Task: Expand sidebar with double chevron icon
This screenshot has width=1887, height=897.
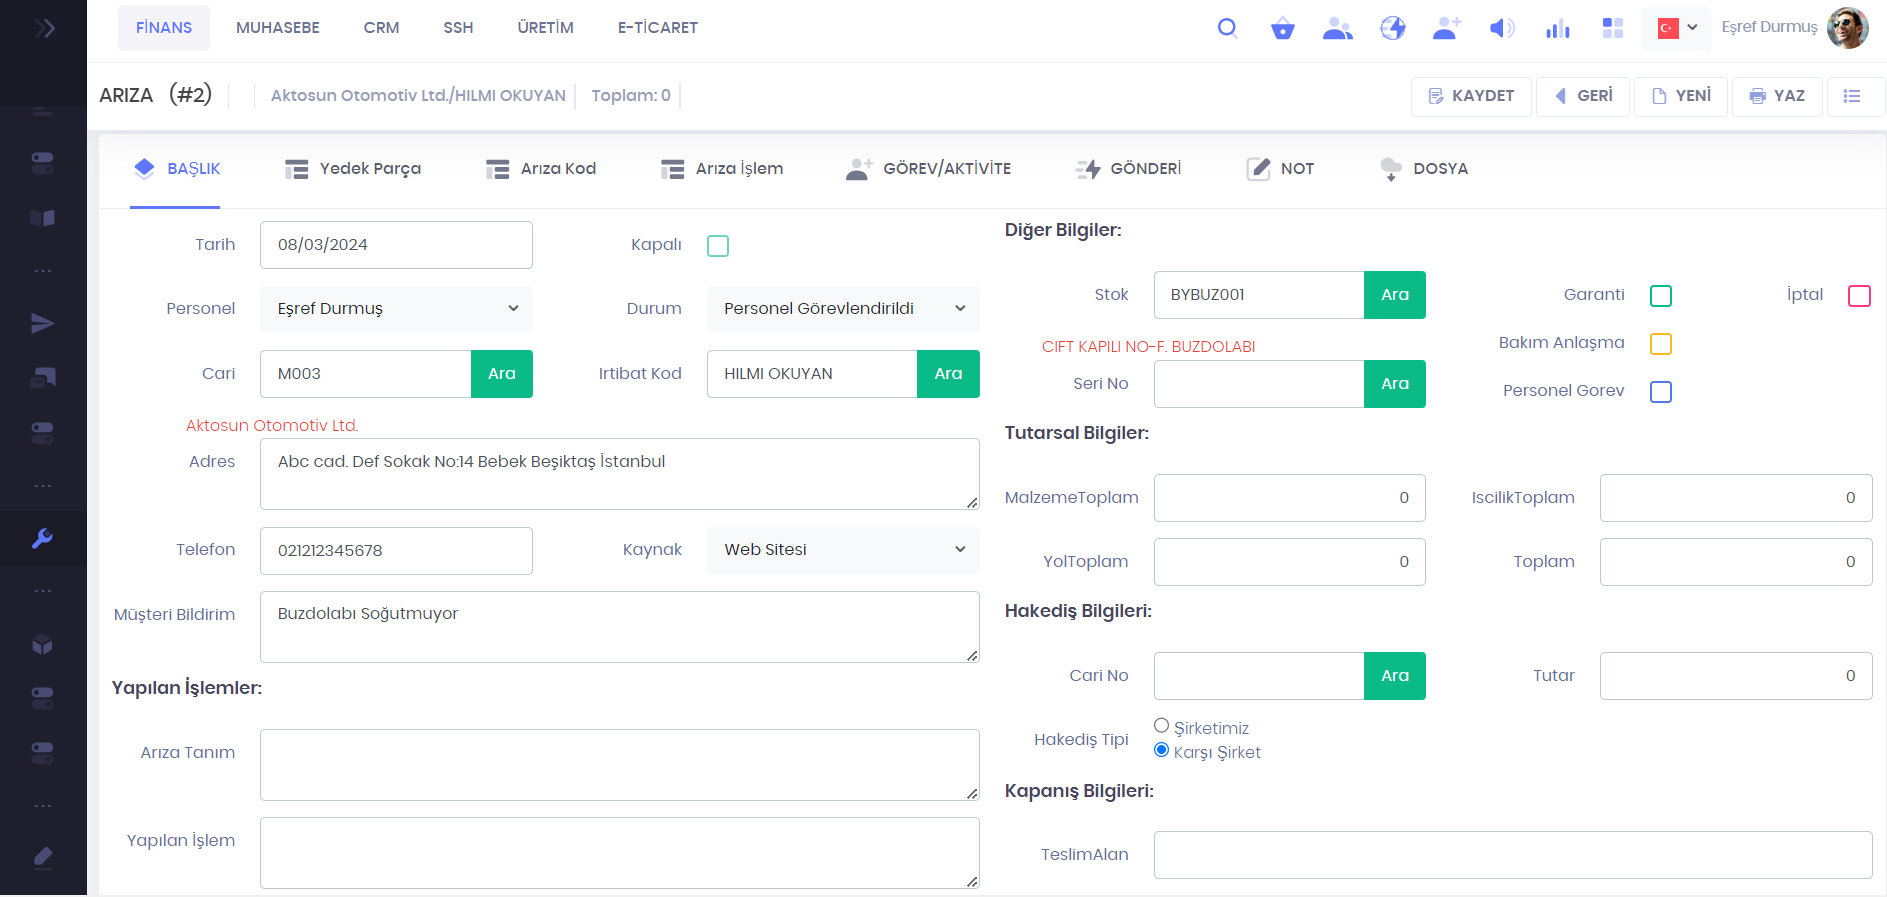Action: point(44,28)
